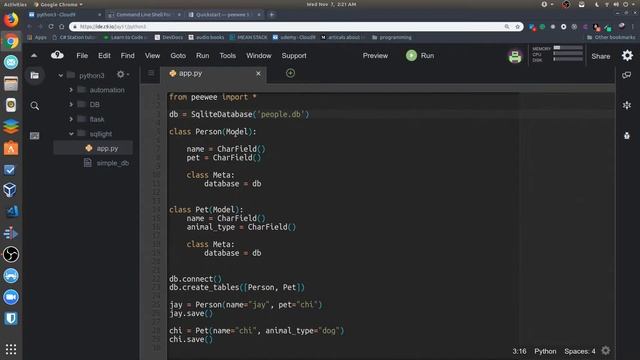
Task: Open the file tree settings gear
Action: coord(121,75)
